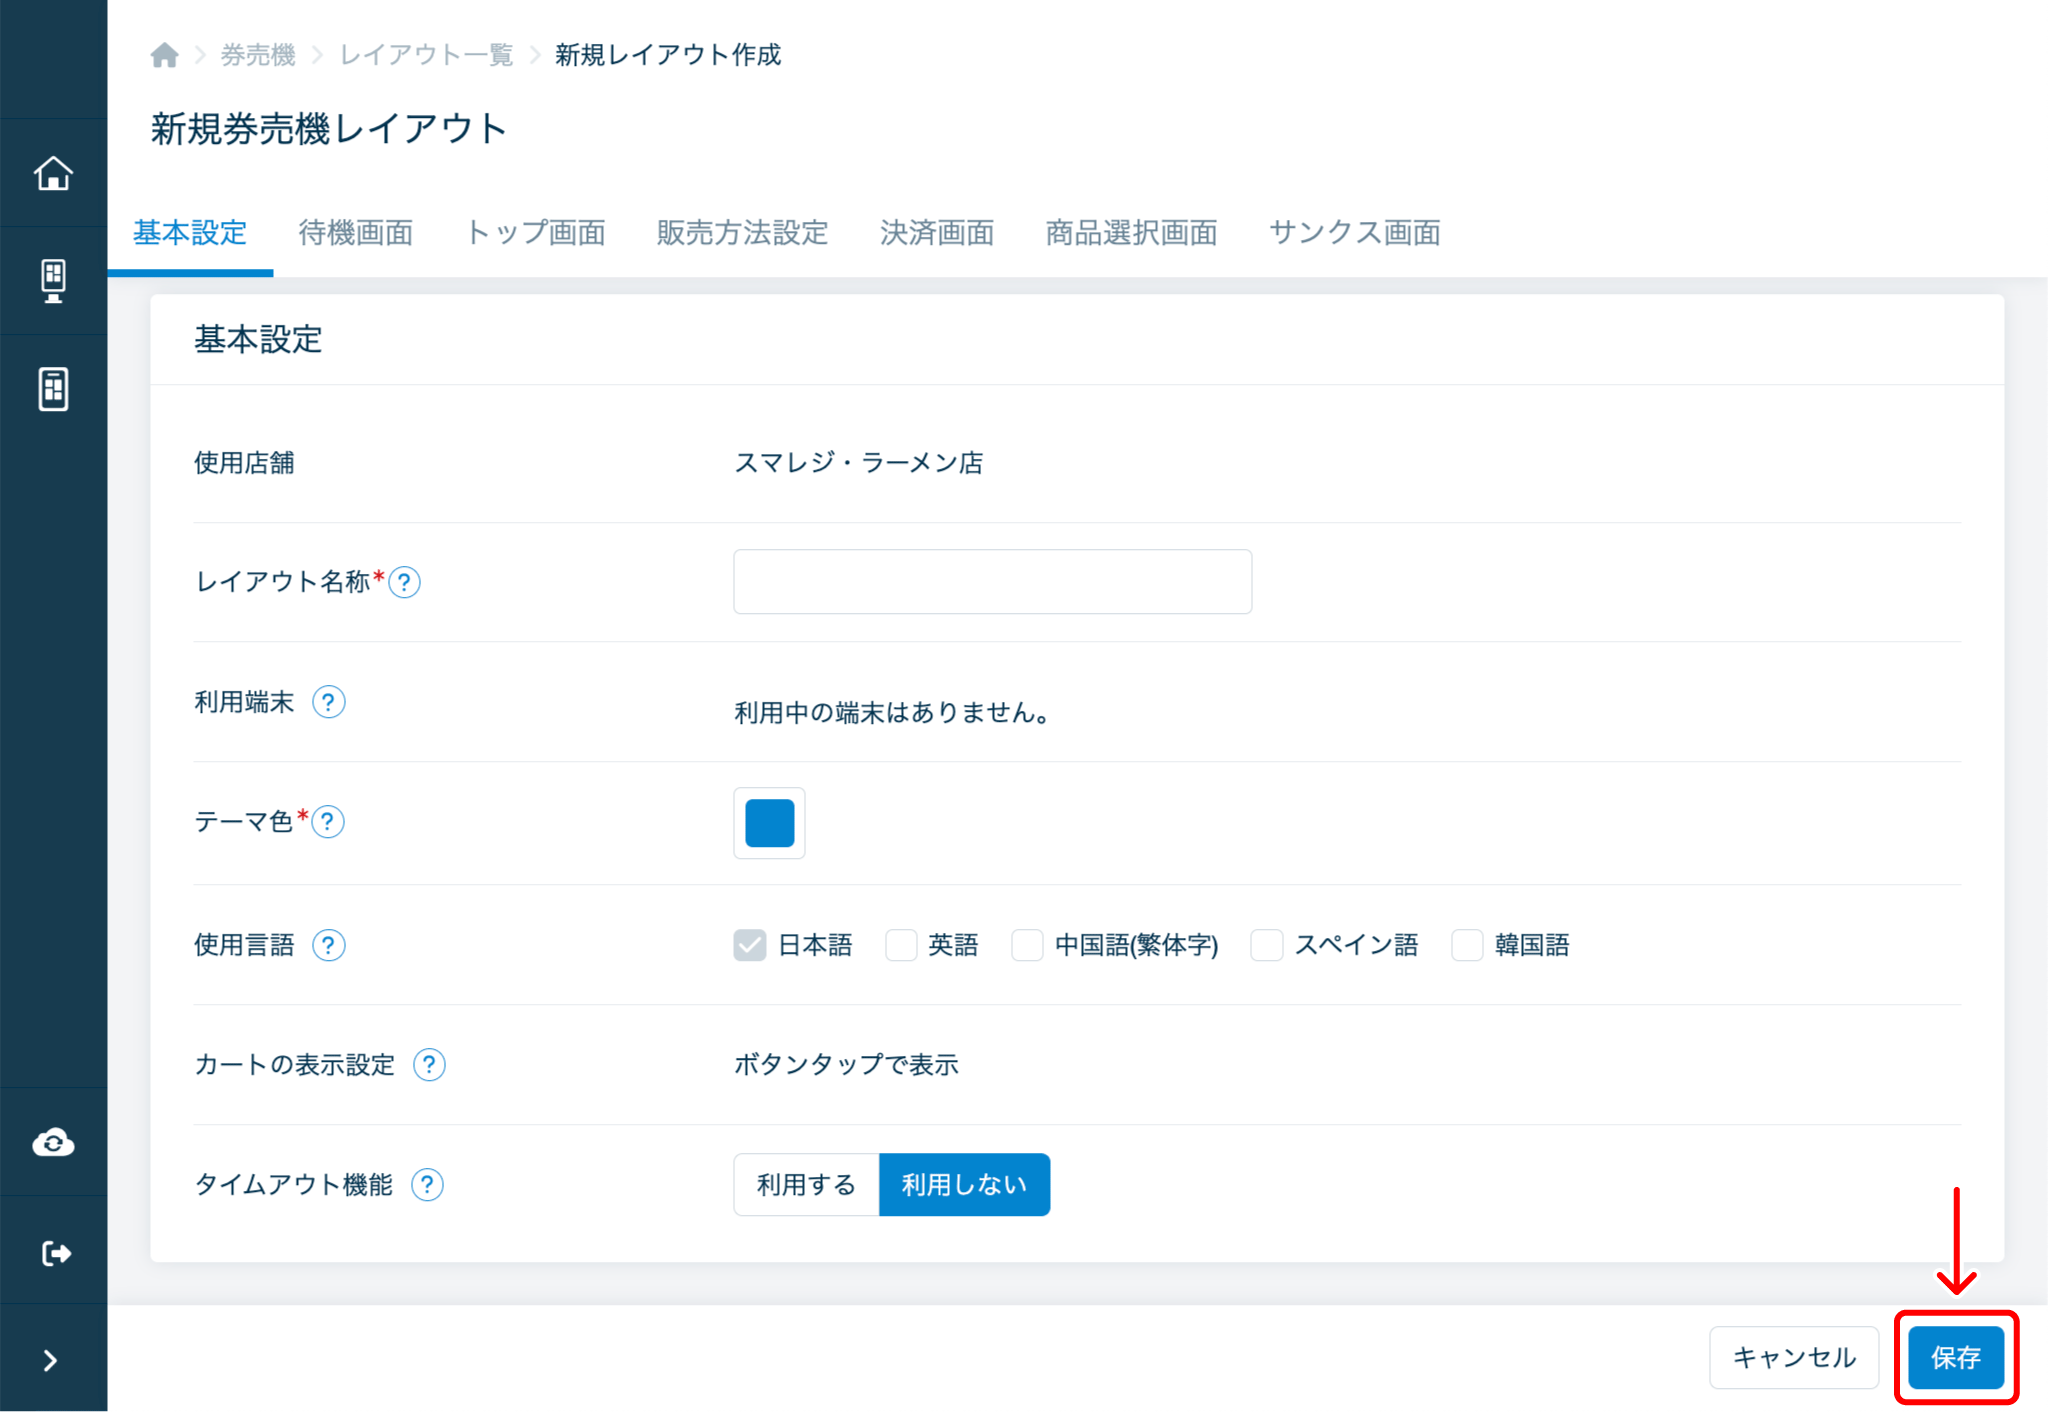
Task: Open help icon next to タイムアウト機能
Action: [x=427, y=1185]
